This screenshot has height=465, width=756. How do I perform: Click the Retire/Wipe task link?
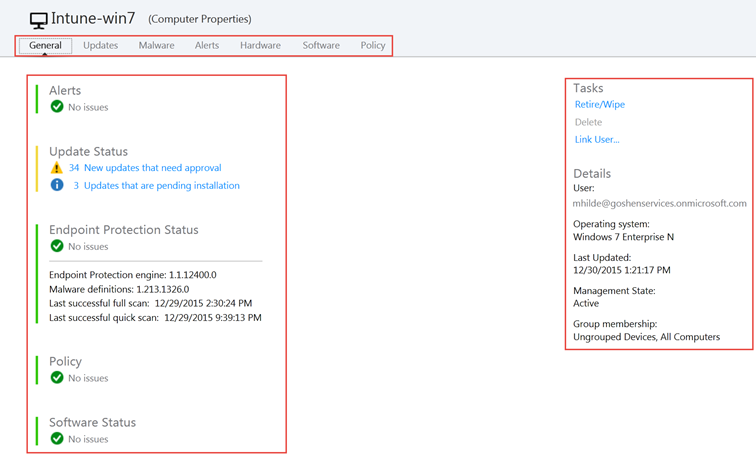tap(600, 105)
